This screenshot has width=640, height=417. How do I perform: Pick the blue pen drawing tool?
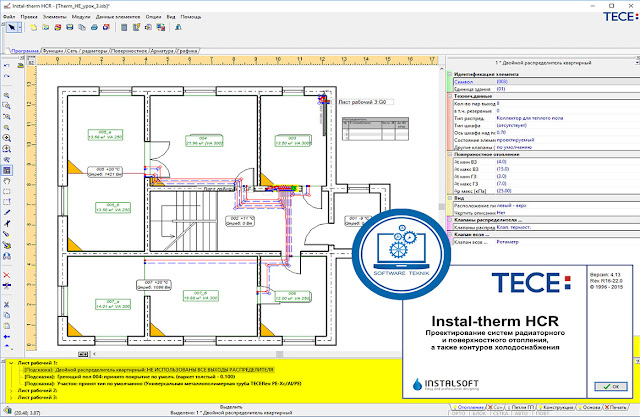7,213
